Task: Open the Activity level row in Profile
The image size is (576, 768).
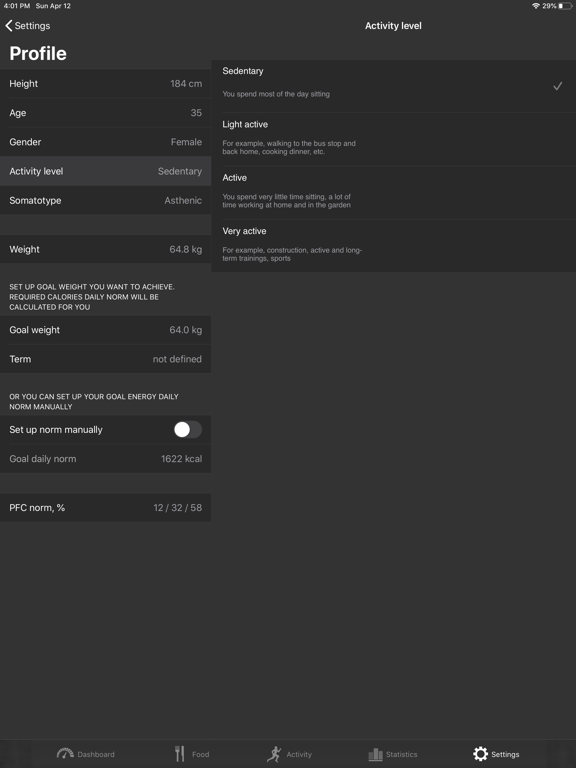Action: pos(105,171)
